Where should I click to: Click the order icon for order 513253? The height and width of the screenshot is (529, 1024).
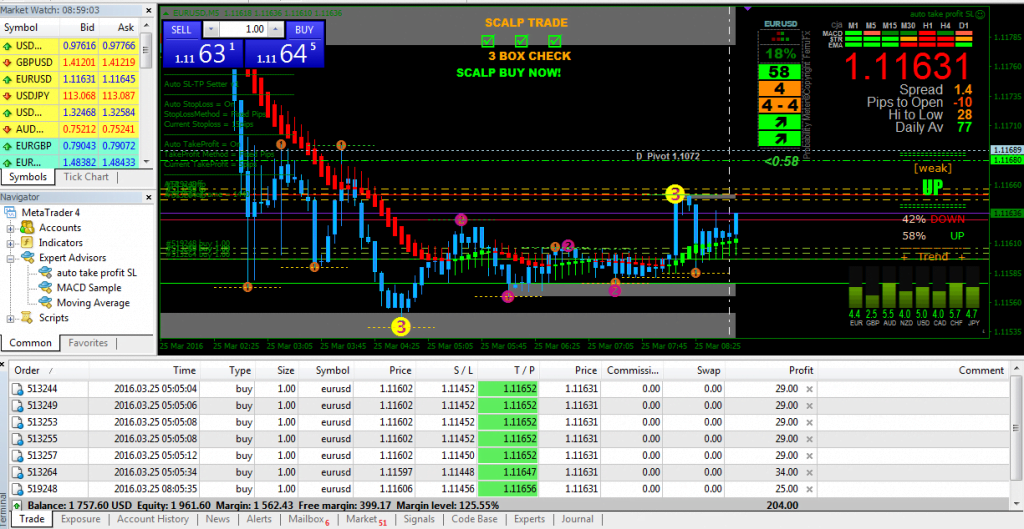pos(18,421)
